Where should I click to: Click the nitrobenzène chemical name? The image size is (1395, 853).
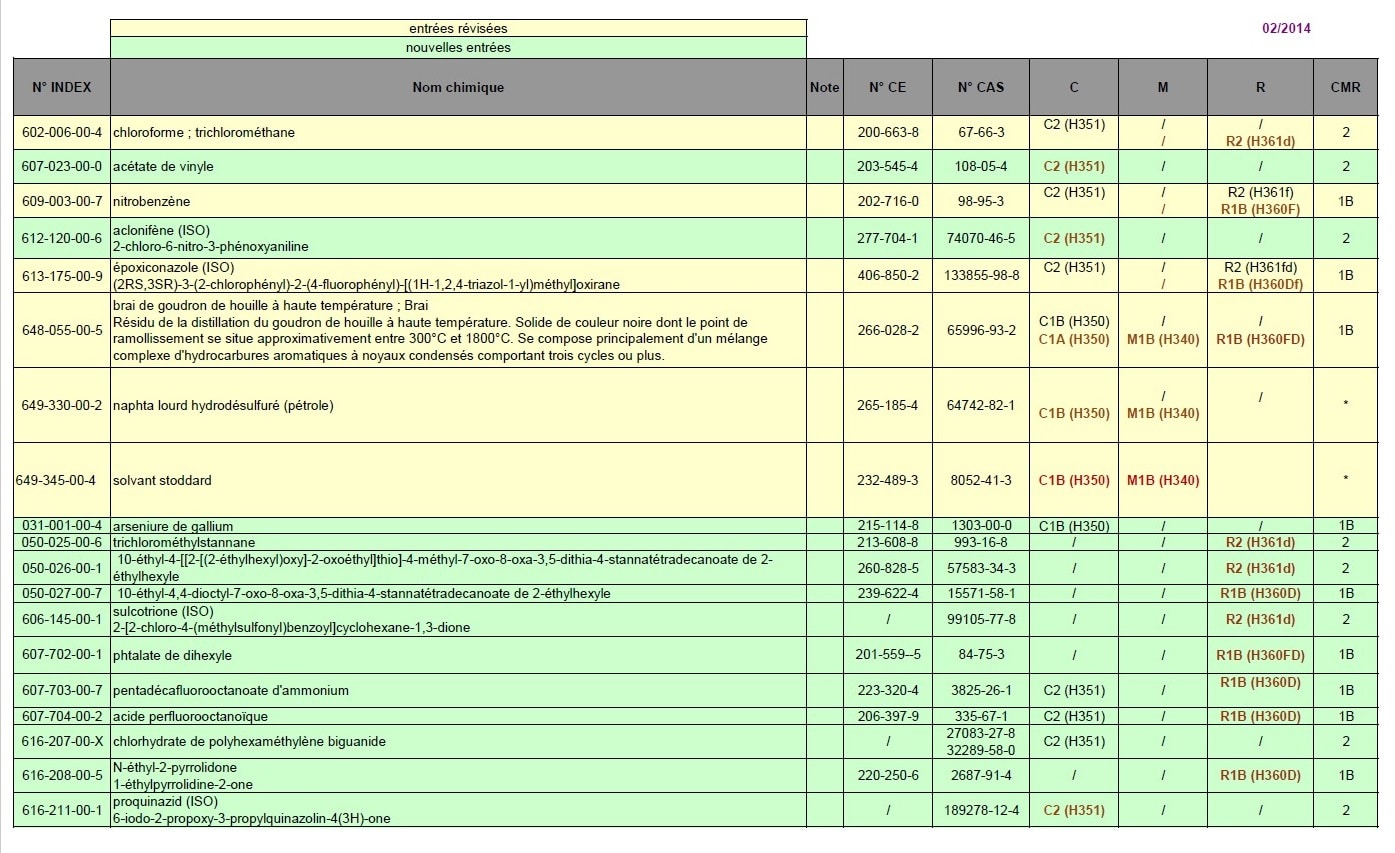[x=151, y=201]
